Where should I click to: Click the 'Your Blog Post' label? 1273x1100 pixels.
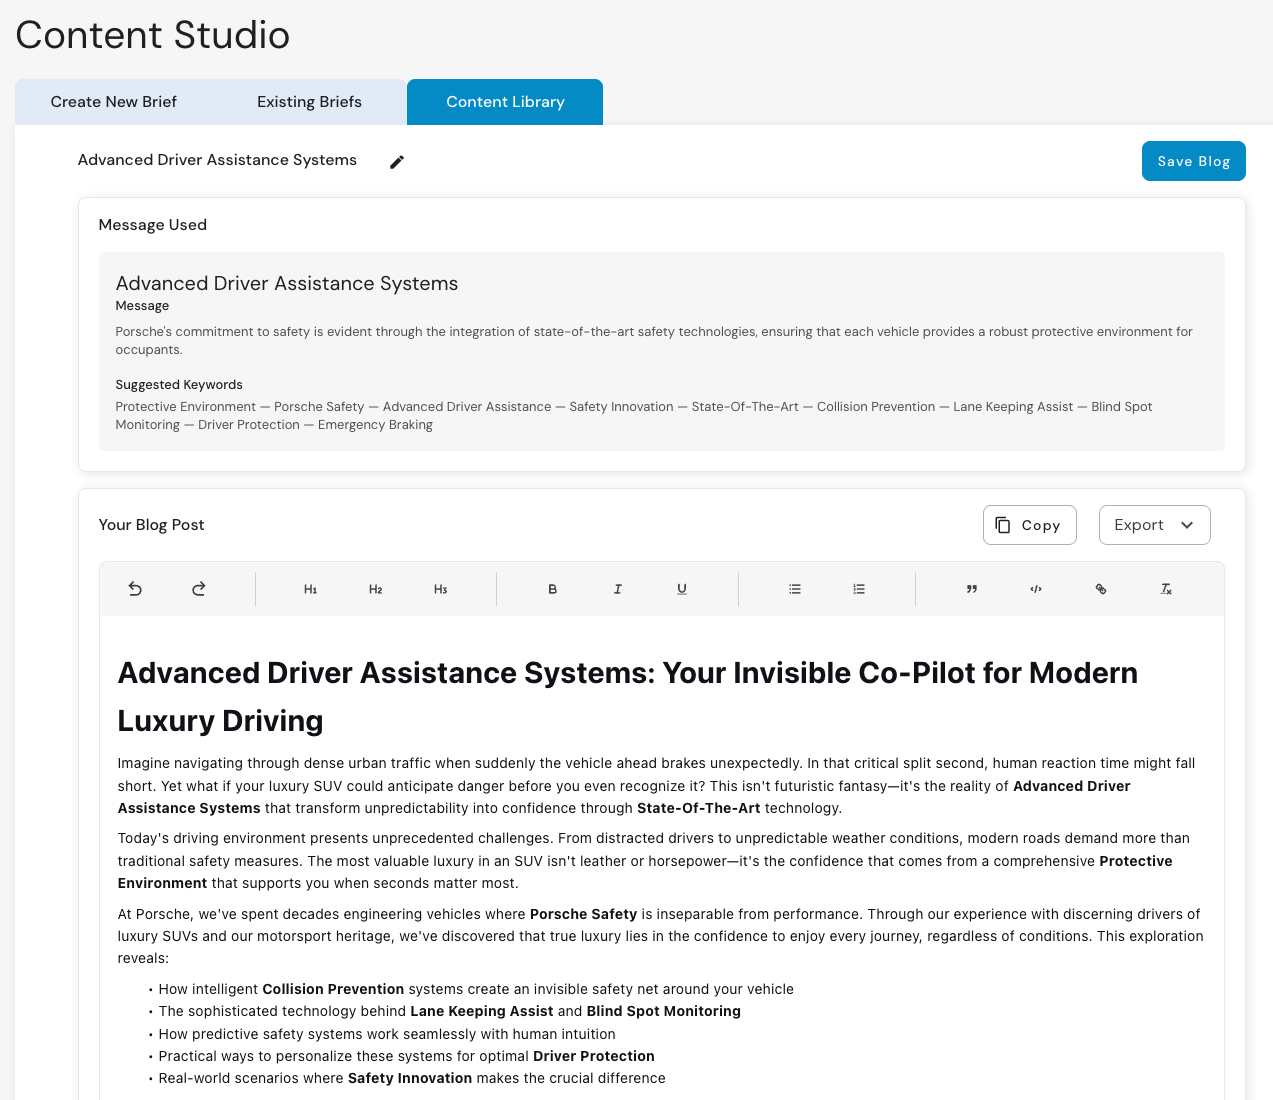pyautogui.click(x=151, y=525)
